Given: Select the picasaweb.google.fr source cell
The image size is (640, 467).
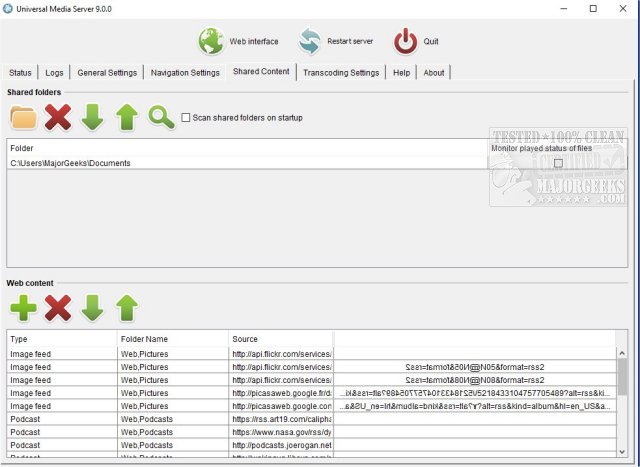Looking at the screenshot, I should pyautogui.click(x=281, y=393).
